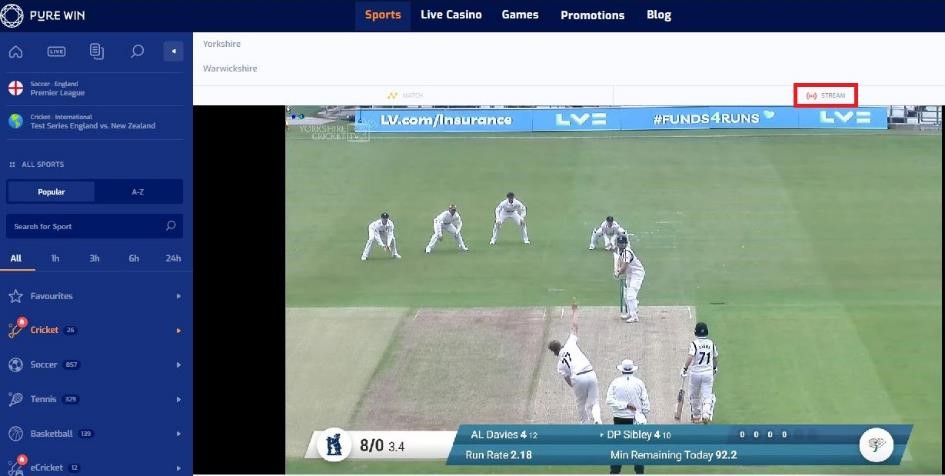Collapse the sidebar with the arrow button
This screenshot has height=476, width=945.
pos(174,51)
